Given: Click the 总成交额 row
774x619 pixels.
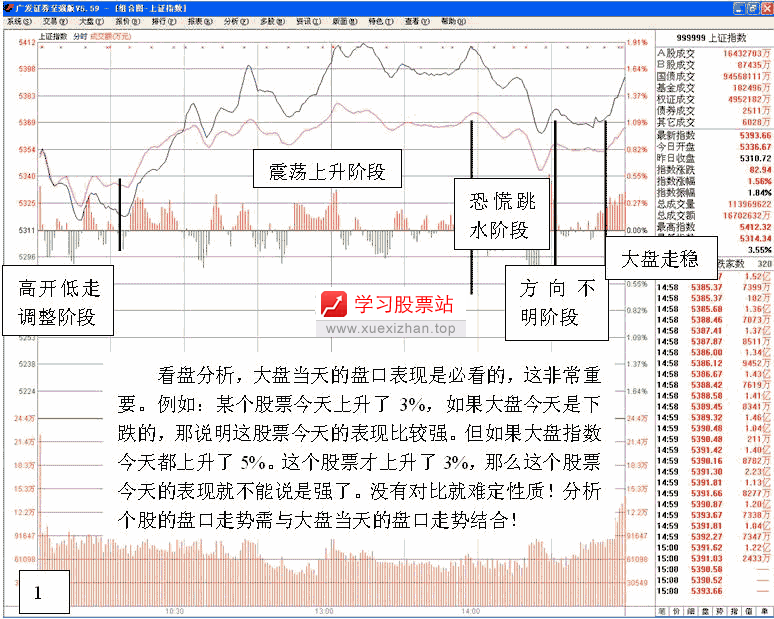Looking at the screenshot, I should coord(713,216).
